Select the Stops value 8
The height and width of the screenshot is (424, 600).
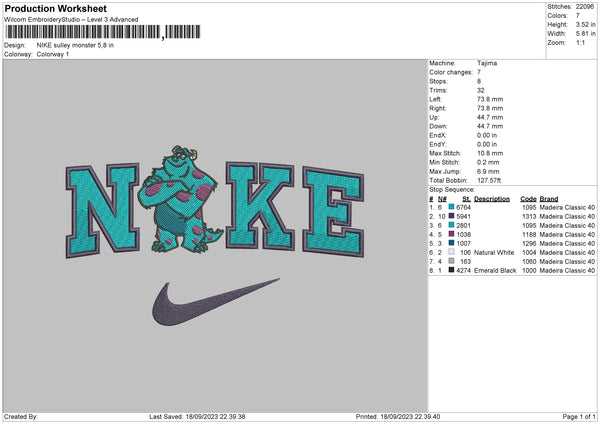(479, 81)
